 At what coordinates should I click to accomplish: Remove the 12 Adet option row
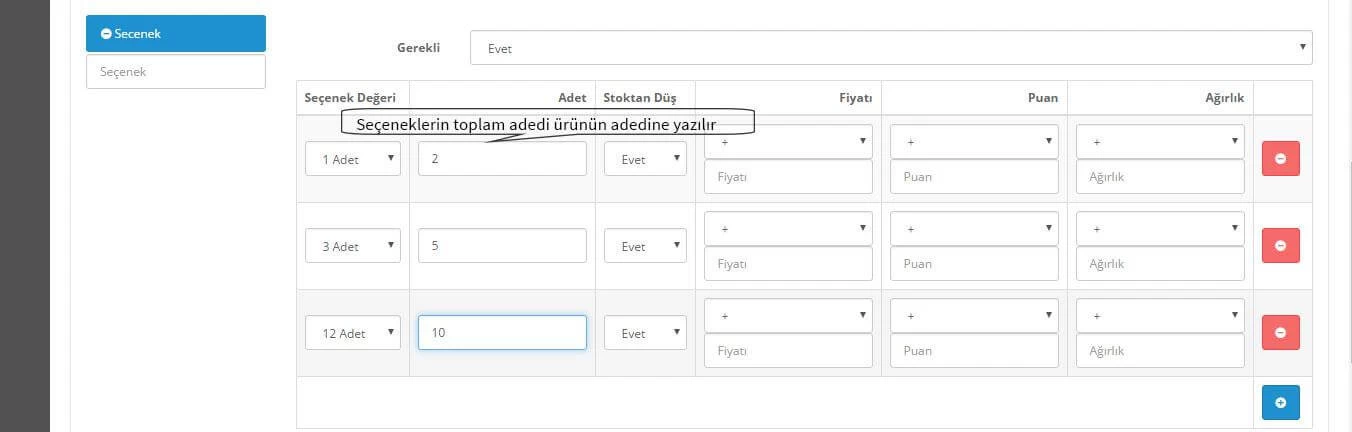[x=1280, y=333]
